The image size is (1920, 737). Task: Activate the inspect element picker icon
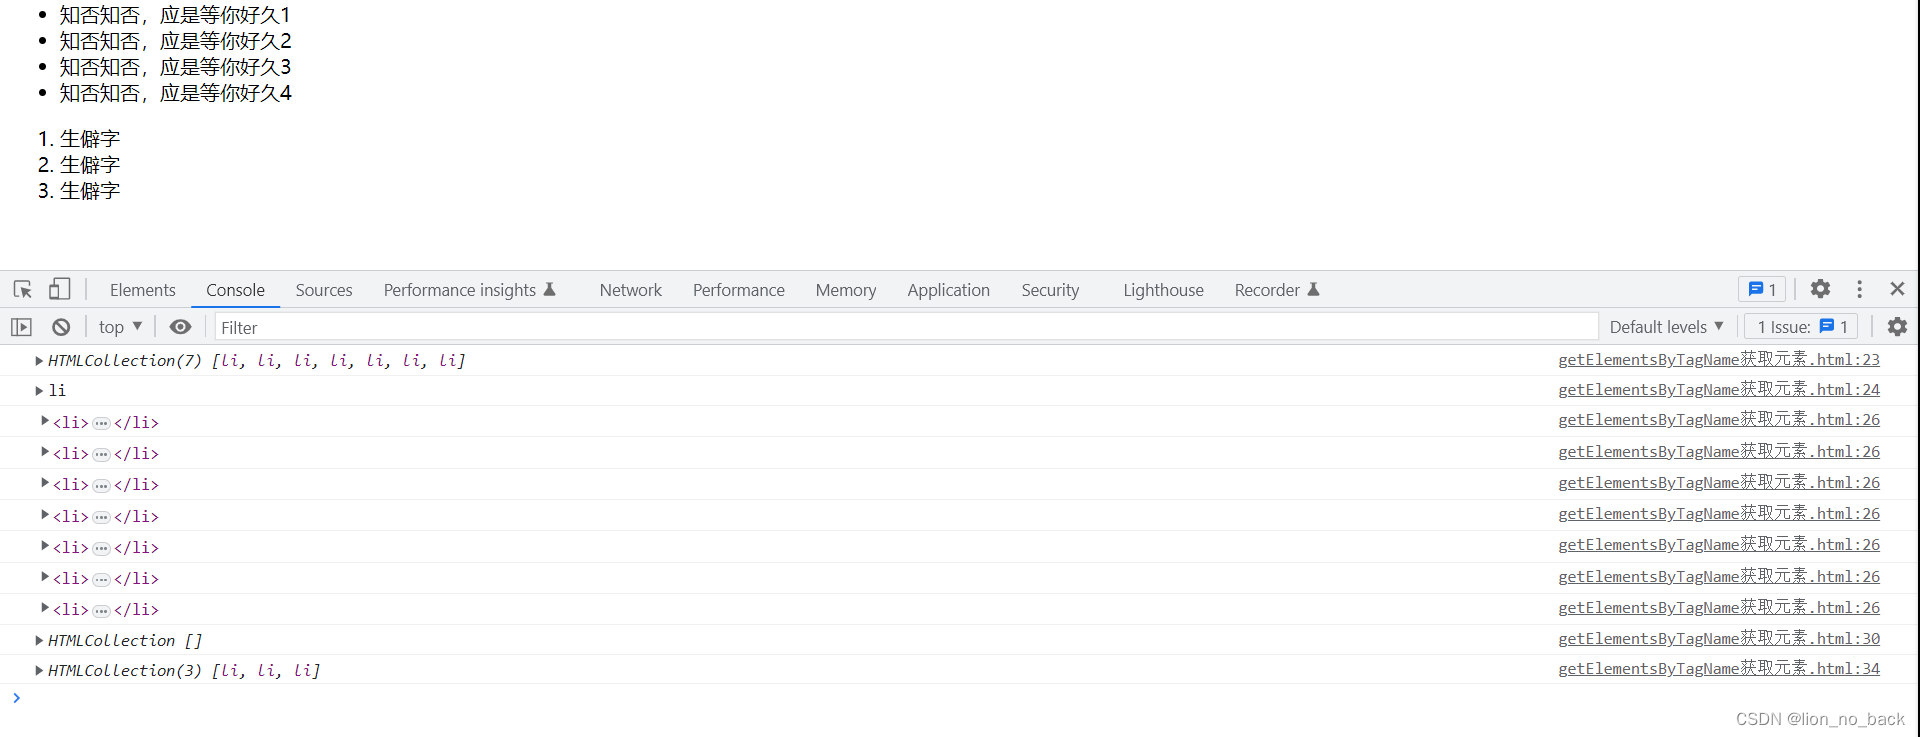(x=23, y=290)
